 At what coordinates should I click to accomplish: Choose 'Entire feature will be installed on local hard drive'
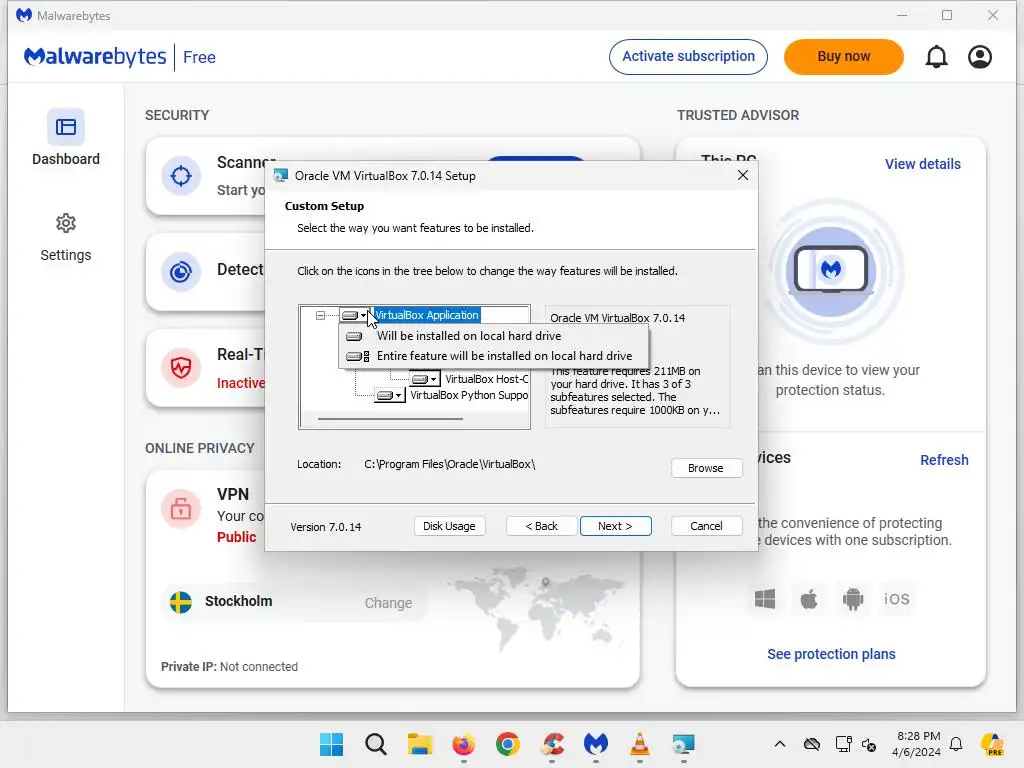[494, 356]
